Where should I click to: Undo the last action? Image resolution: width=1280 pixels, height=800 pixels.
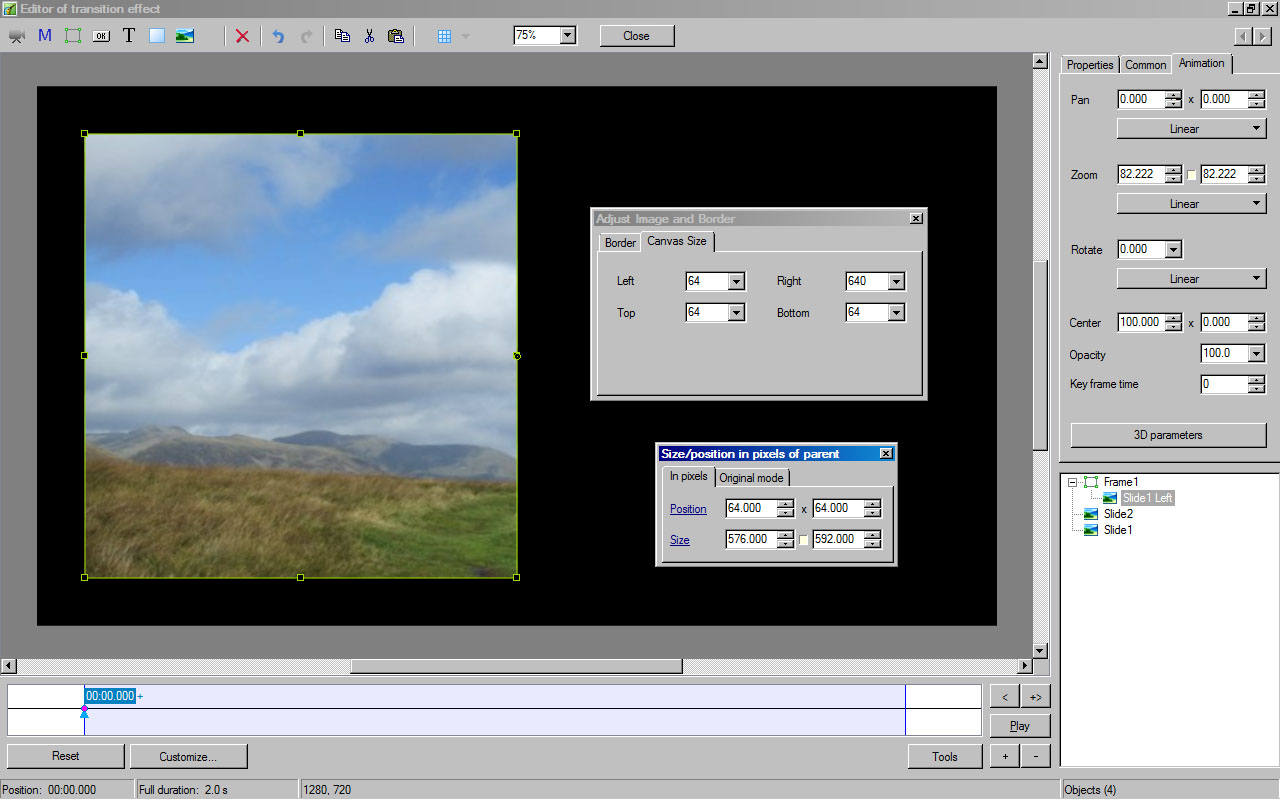tap(278, 36)
